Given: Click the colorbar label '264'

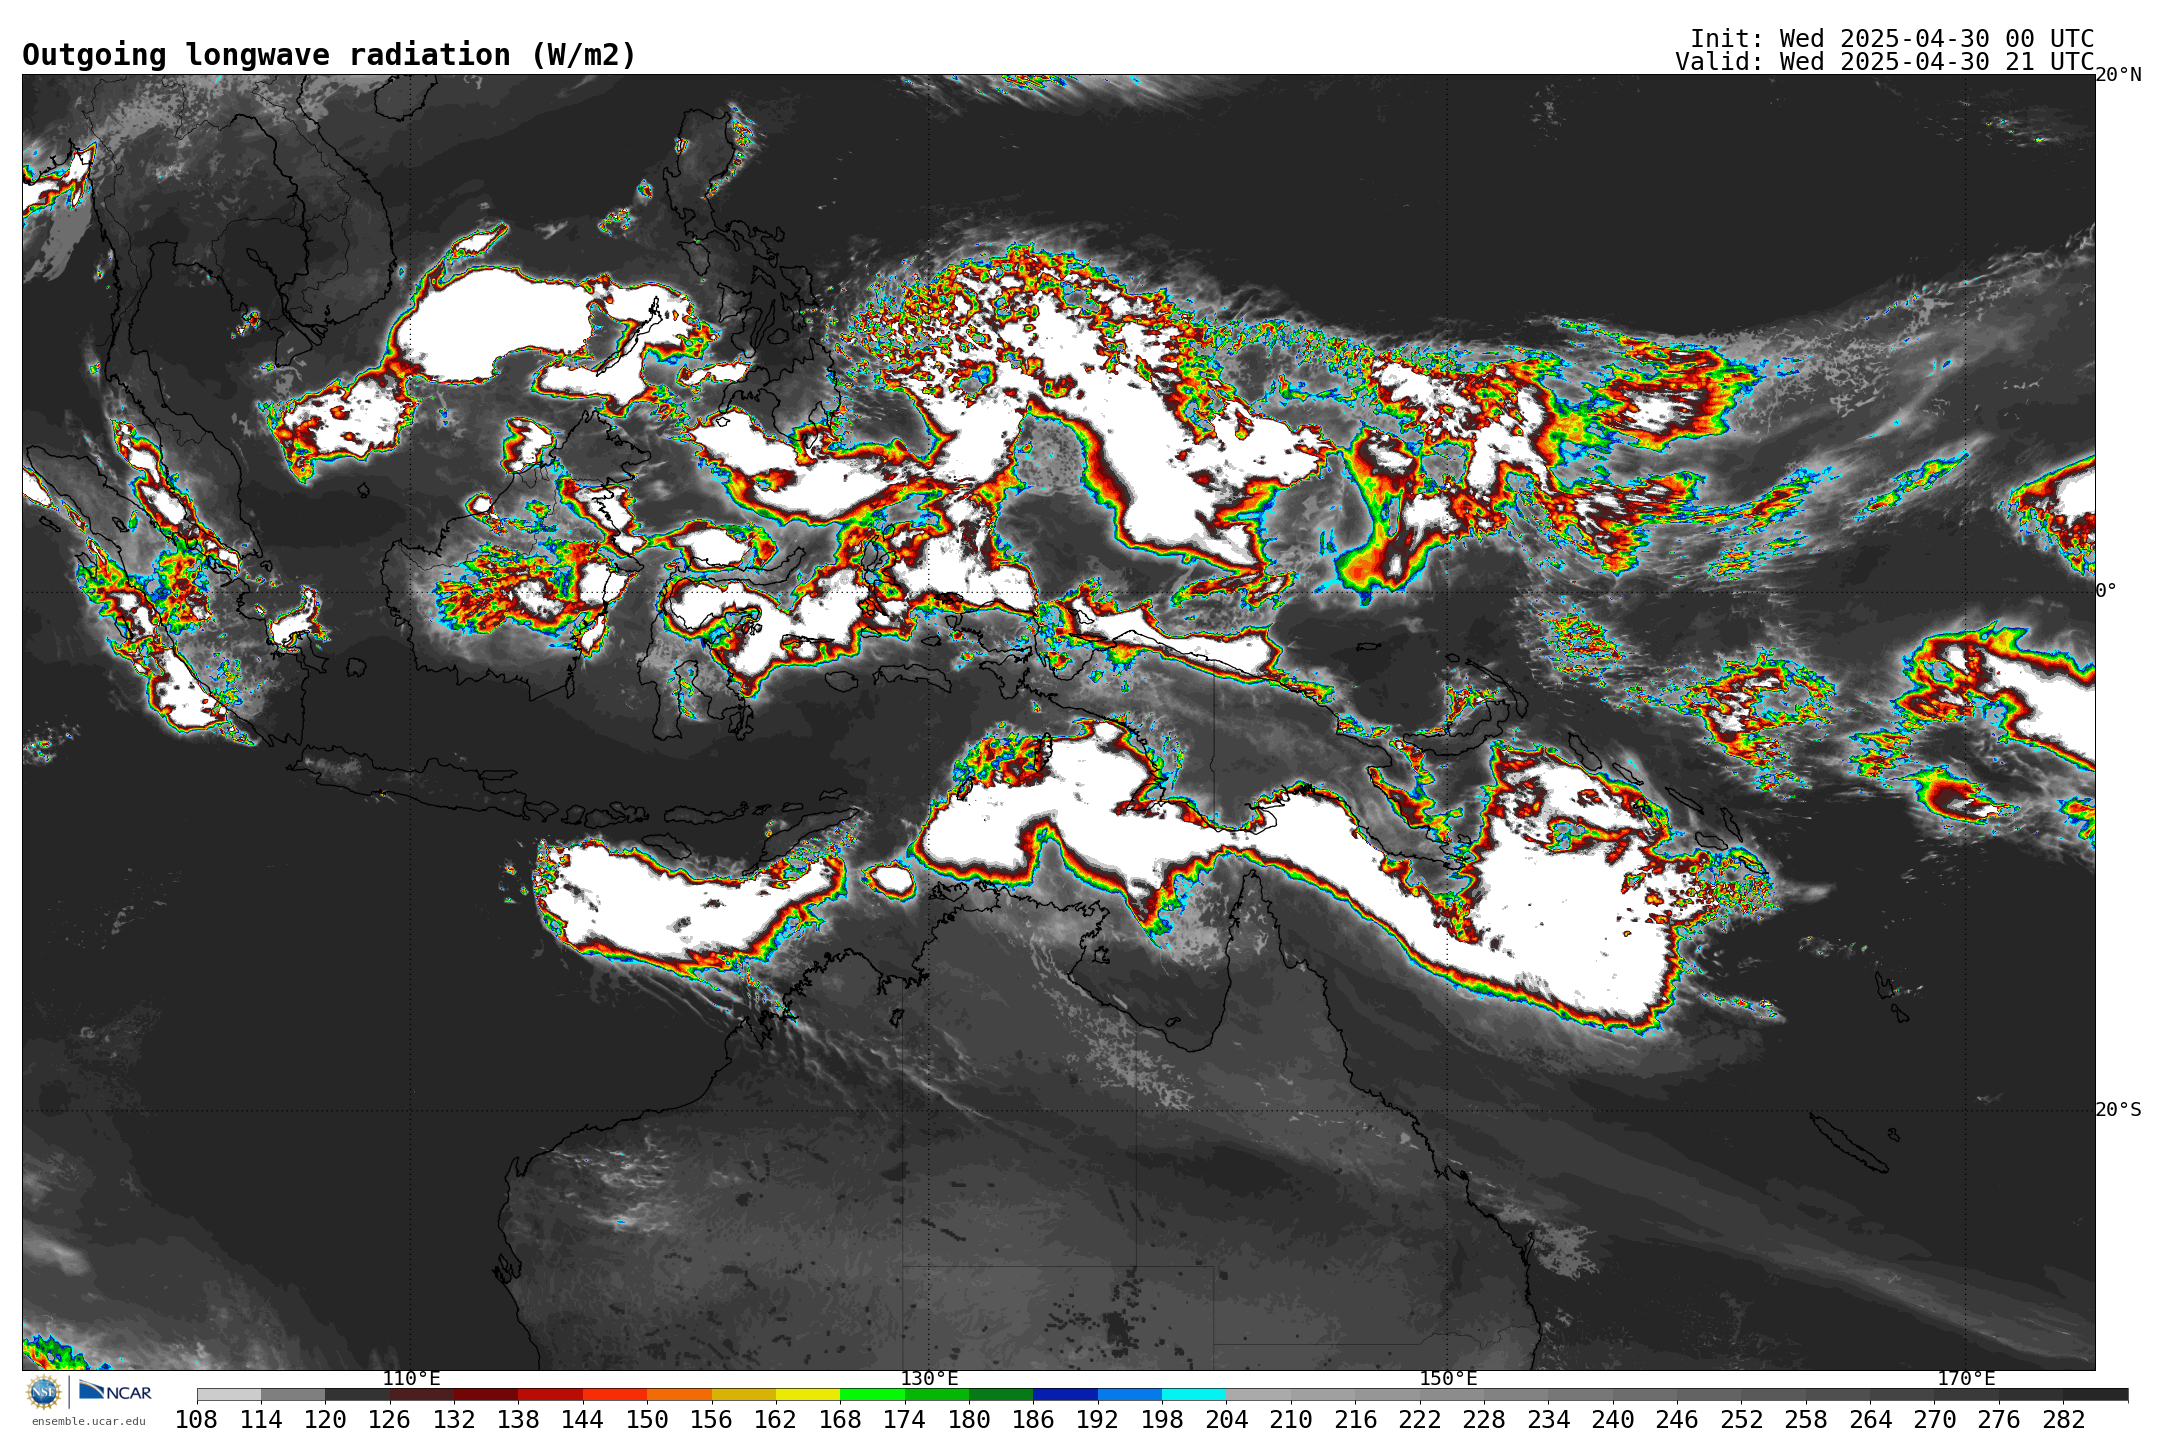Looking at the screenshot, I should click(1870, 1420).
